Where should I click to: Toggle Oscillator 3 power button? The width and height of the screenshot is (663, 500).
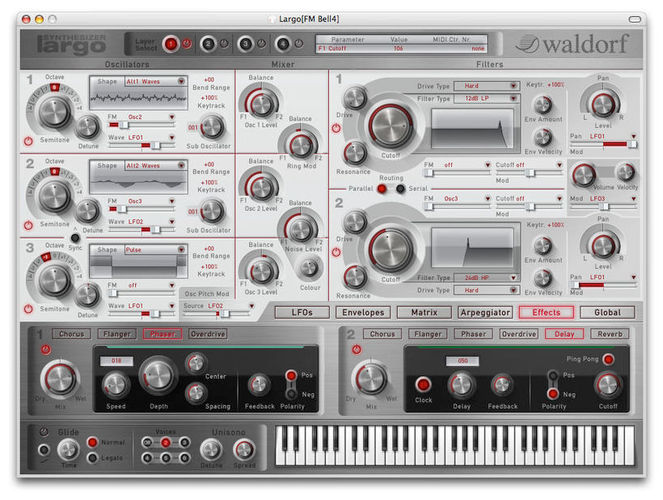(28, 309)
